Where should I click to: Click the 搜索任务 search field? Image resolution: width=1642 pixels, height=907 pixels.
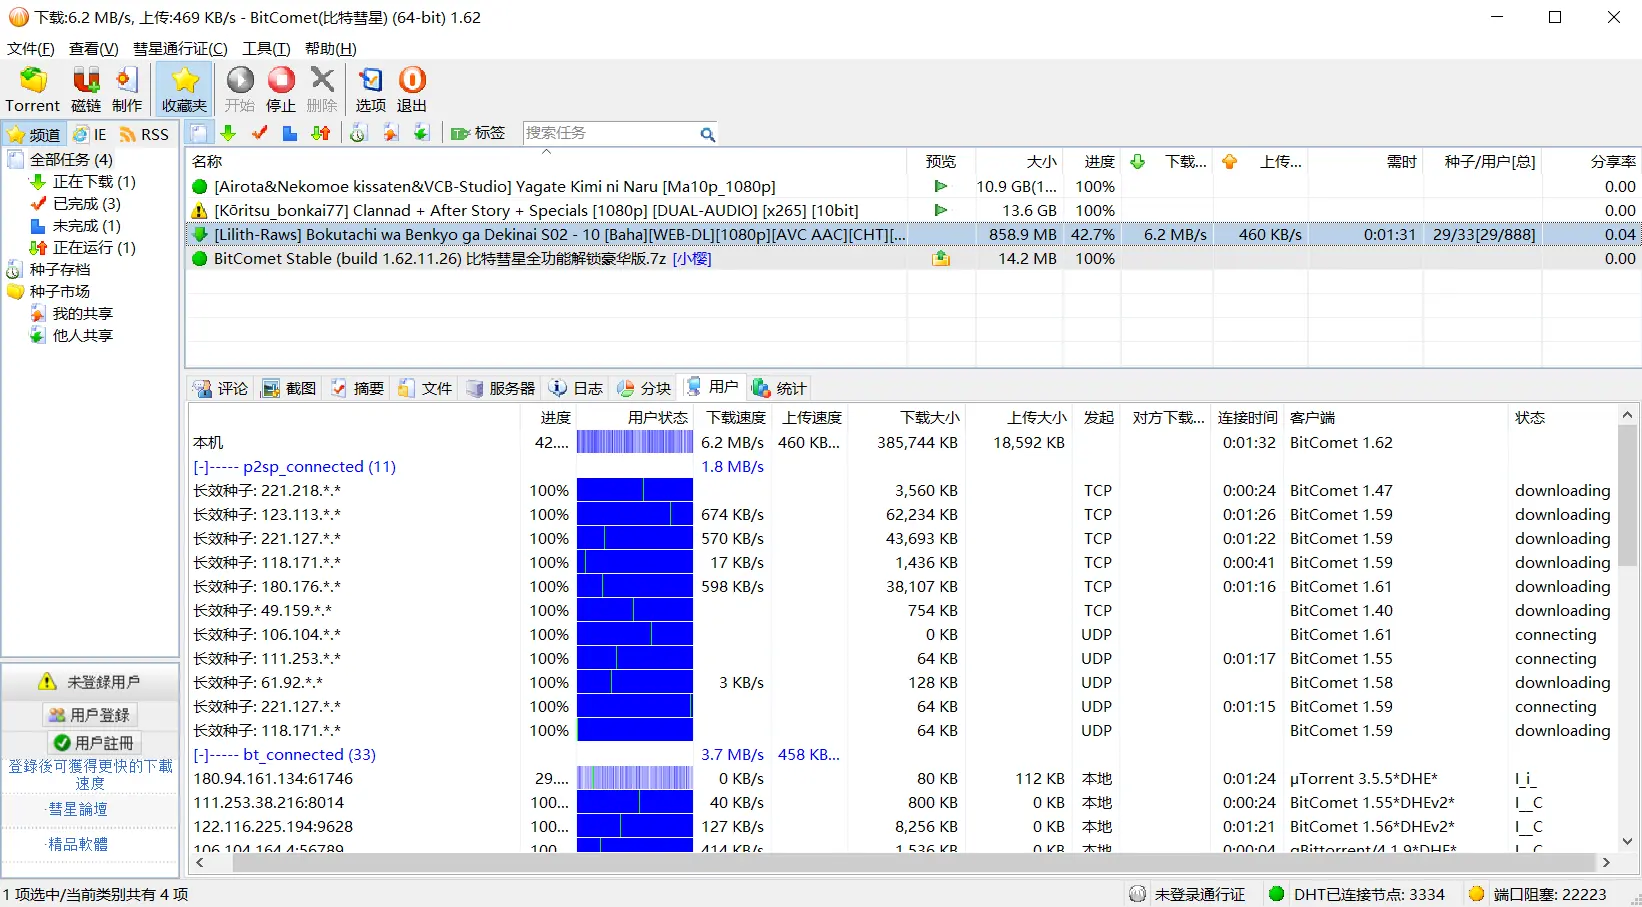tap(610, 133)
